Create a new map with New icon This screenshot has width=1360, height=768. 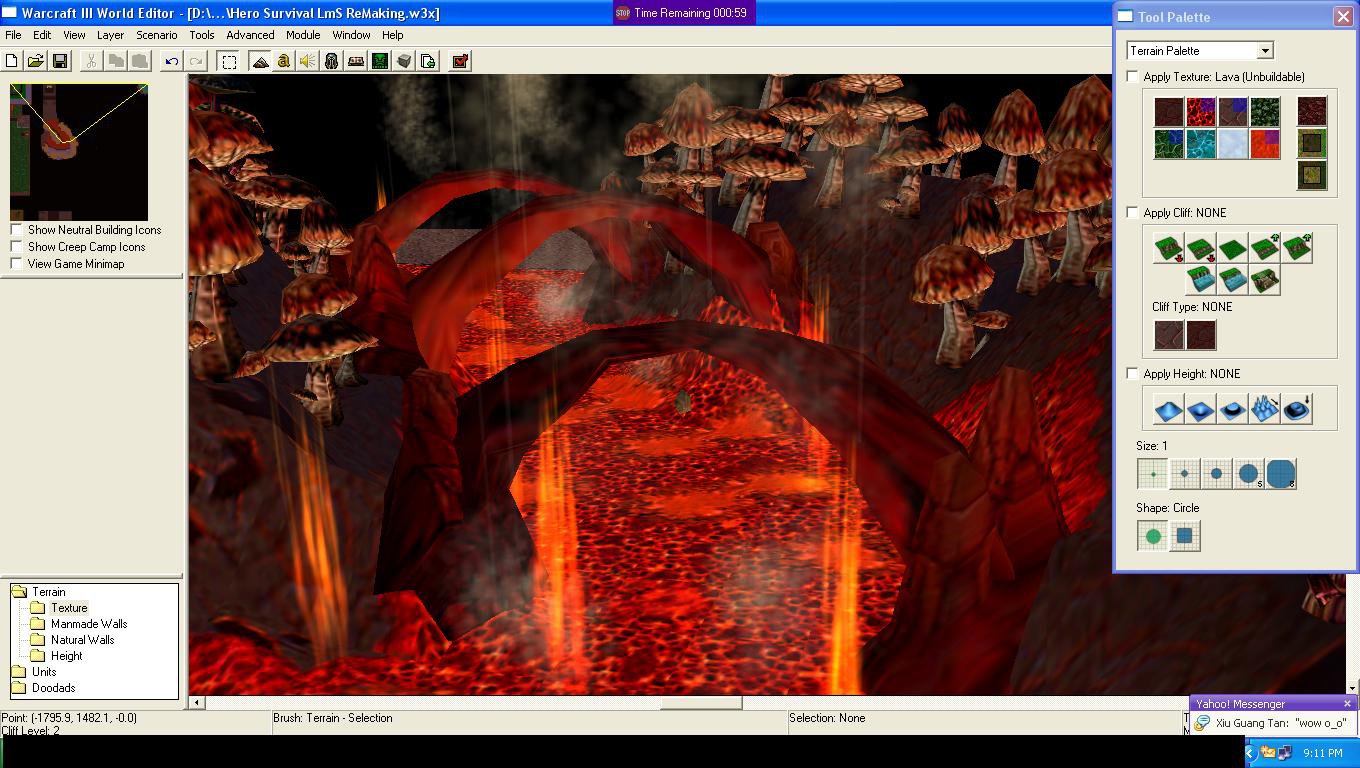(x=12, y=61)
